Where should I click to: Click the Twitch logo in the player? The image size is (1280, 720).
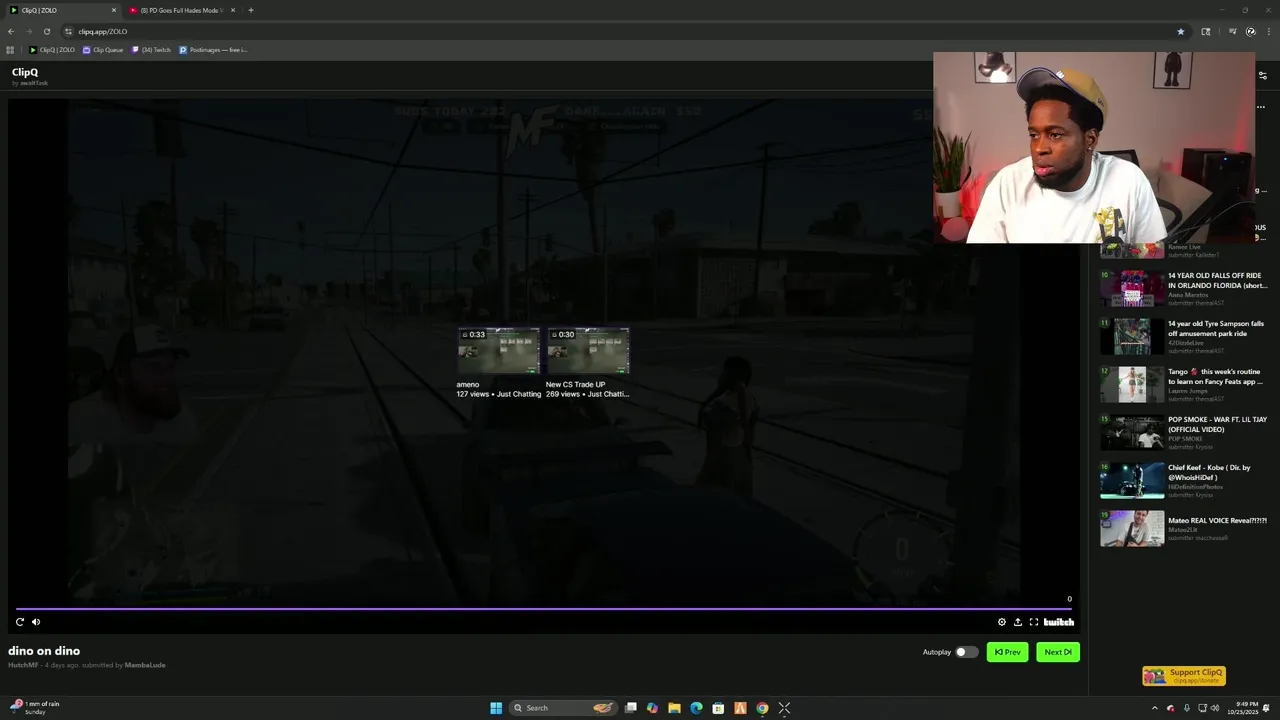point(1059,622)
